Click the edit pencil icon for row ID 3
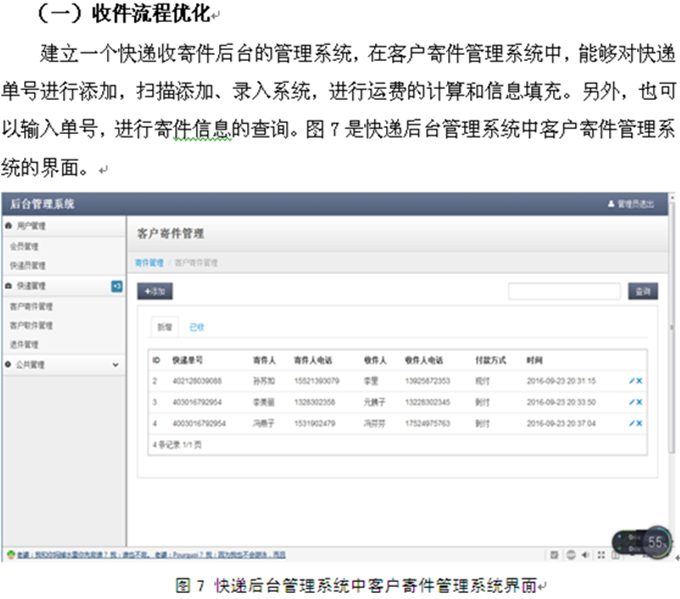Screen dimensions: 680x599 coord(632,402)
